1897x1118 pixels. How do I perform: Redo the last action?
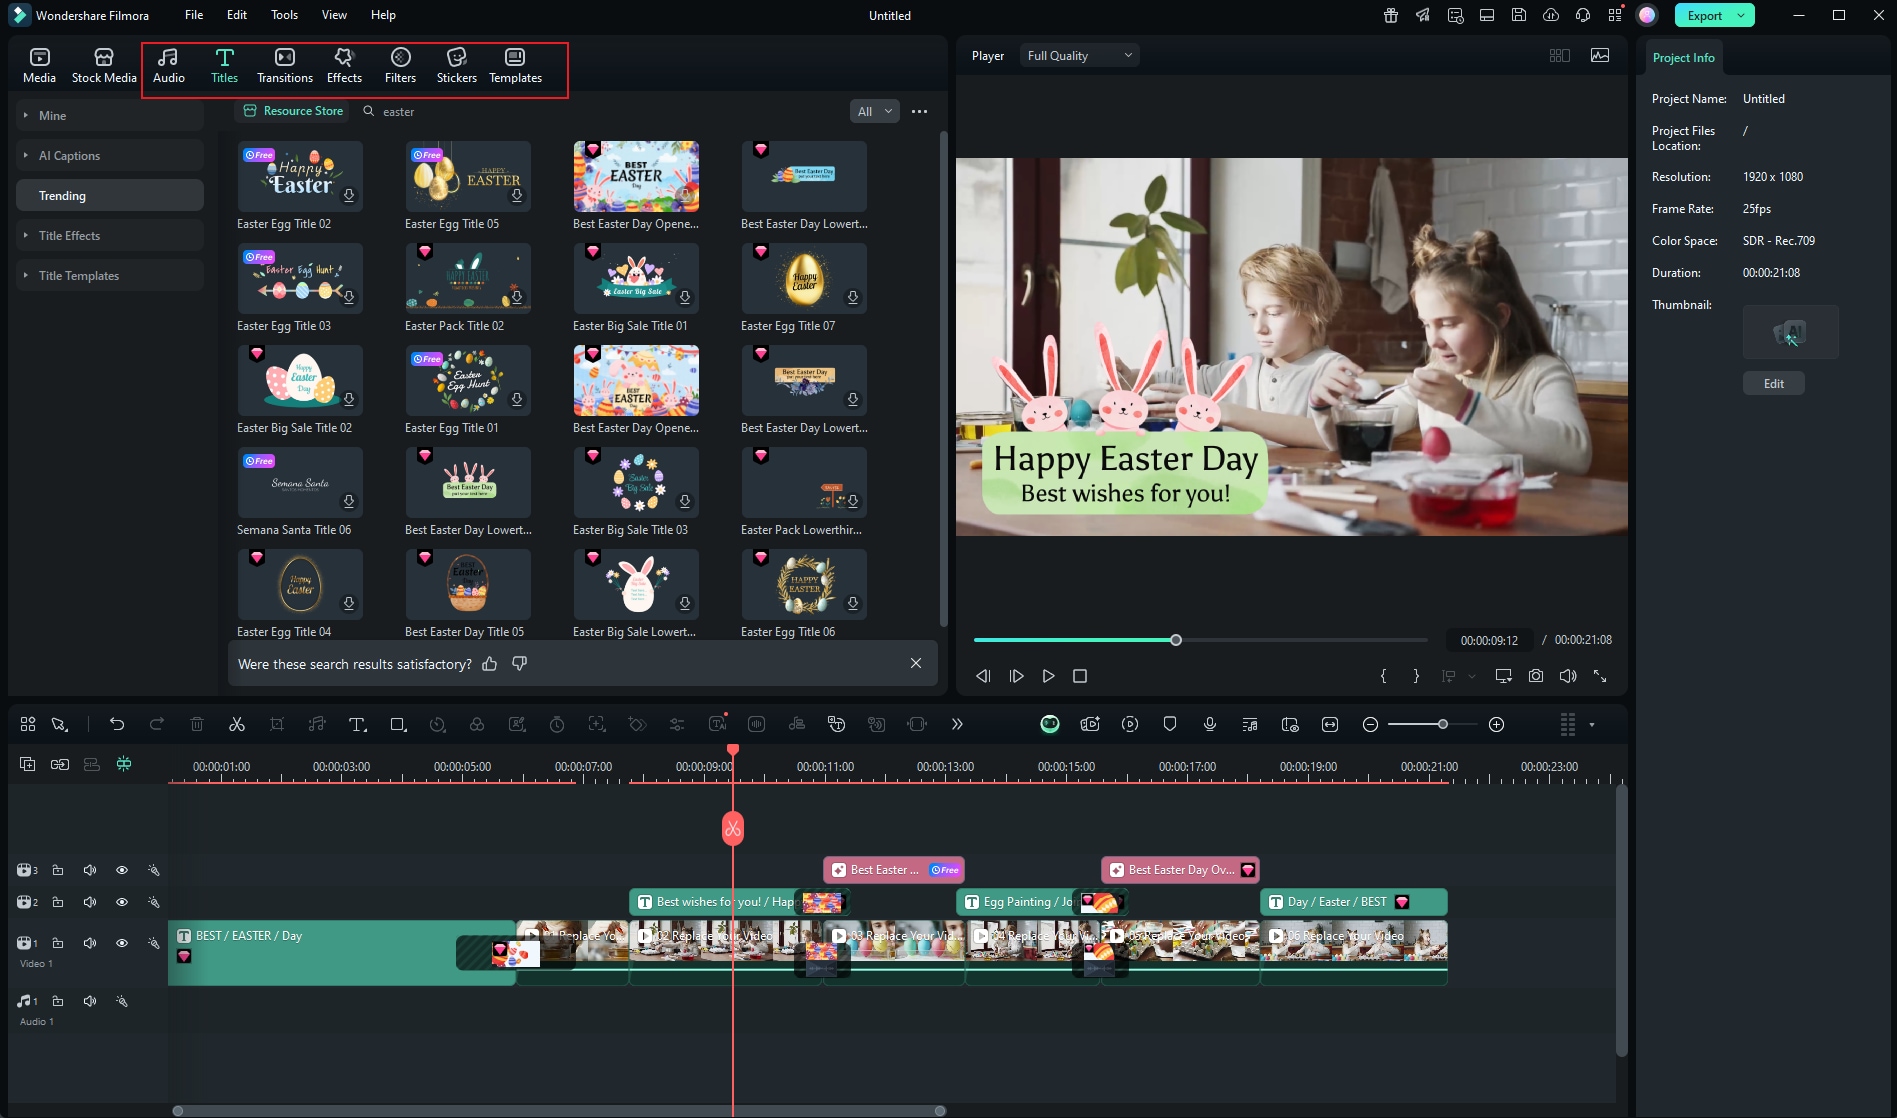click(157, 724)
